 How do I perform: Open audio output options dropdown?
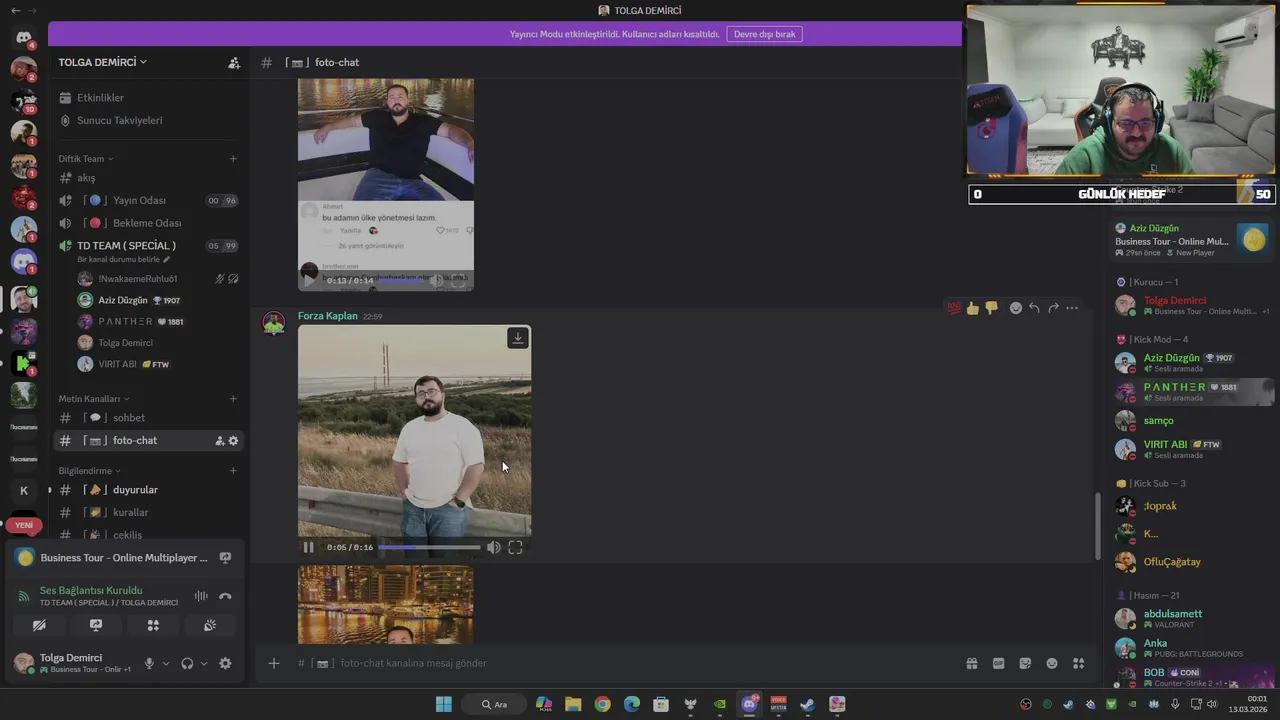click(204, 663)
